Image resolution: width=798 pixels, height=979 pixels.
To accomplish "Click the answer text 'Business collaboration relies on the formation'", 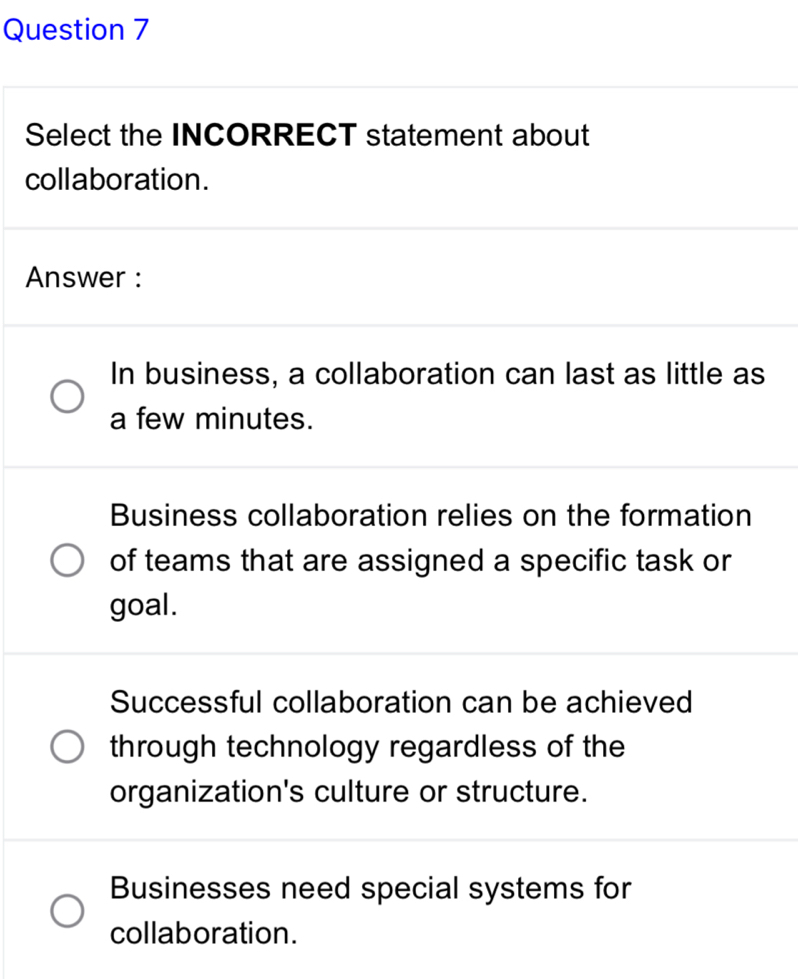I will coord(430,516).
